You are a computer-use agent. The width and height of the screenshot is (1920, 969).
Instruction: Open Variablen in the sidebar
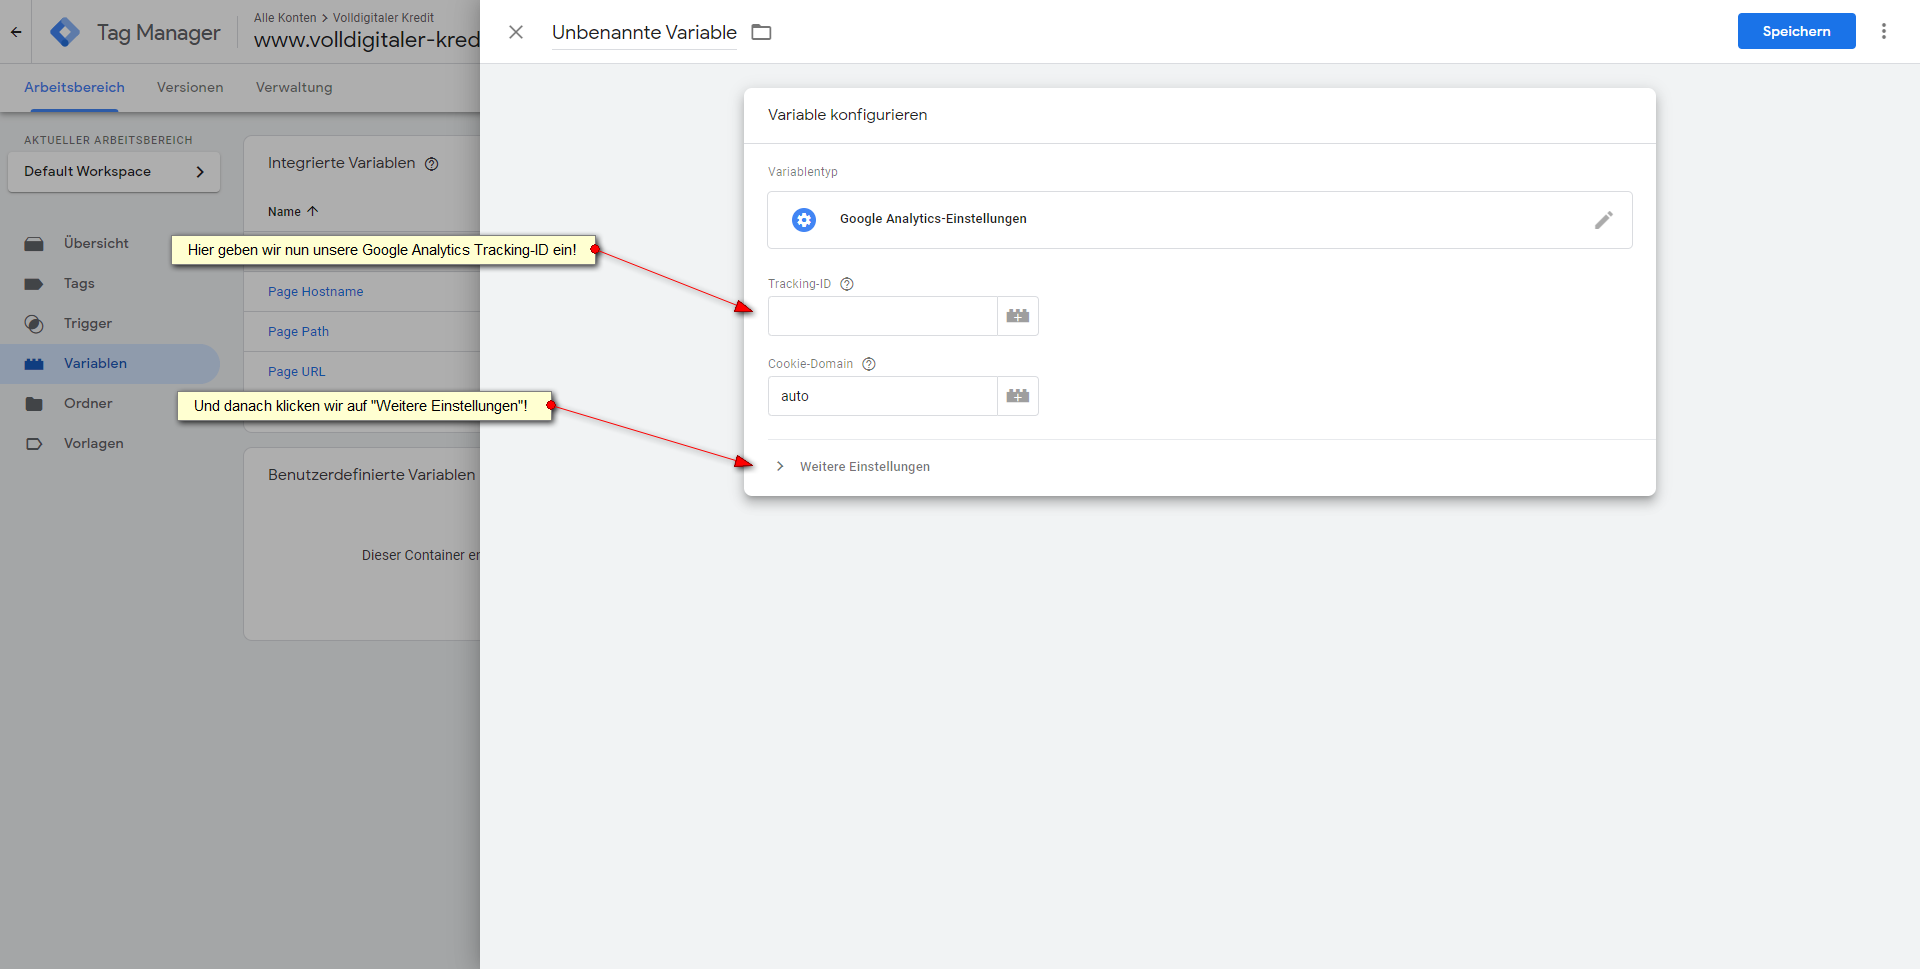pos(95,363)
